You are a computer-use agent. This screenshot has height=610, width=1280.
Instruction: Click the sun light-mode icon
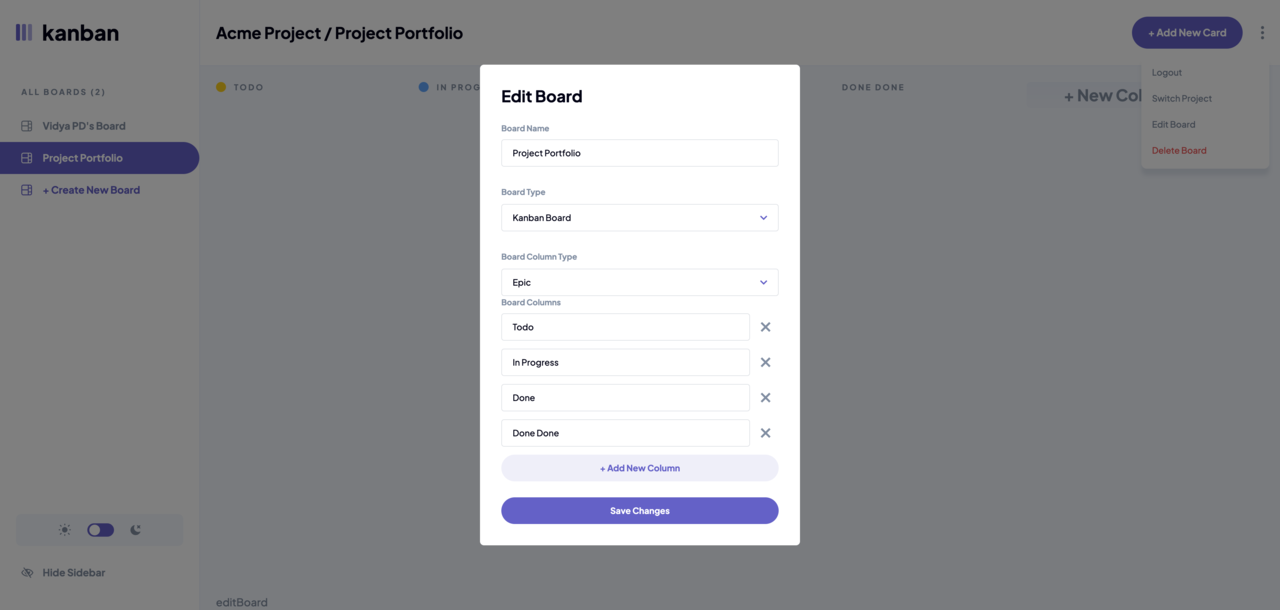coord(65,530)
